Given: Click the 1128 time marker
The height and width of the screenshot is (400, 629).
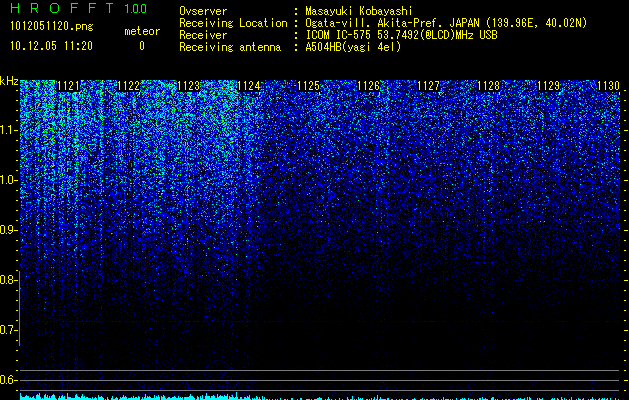Looking at the screenshot, I should tap(489, 86).
